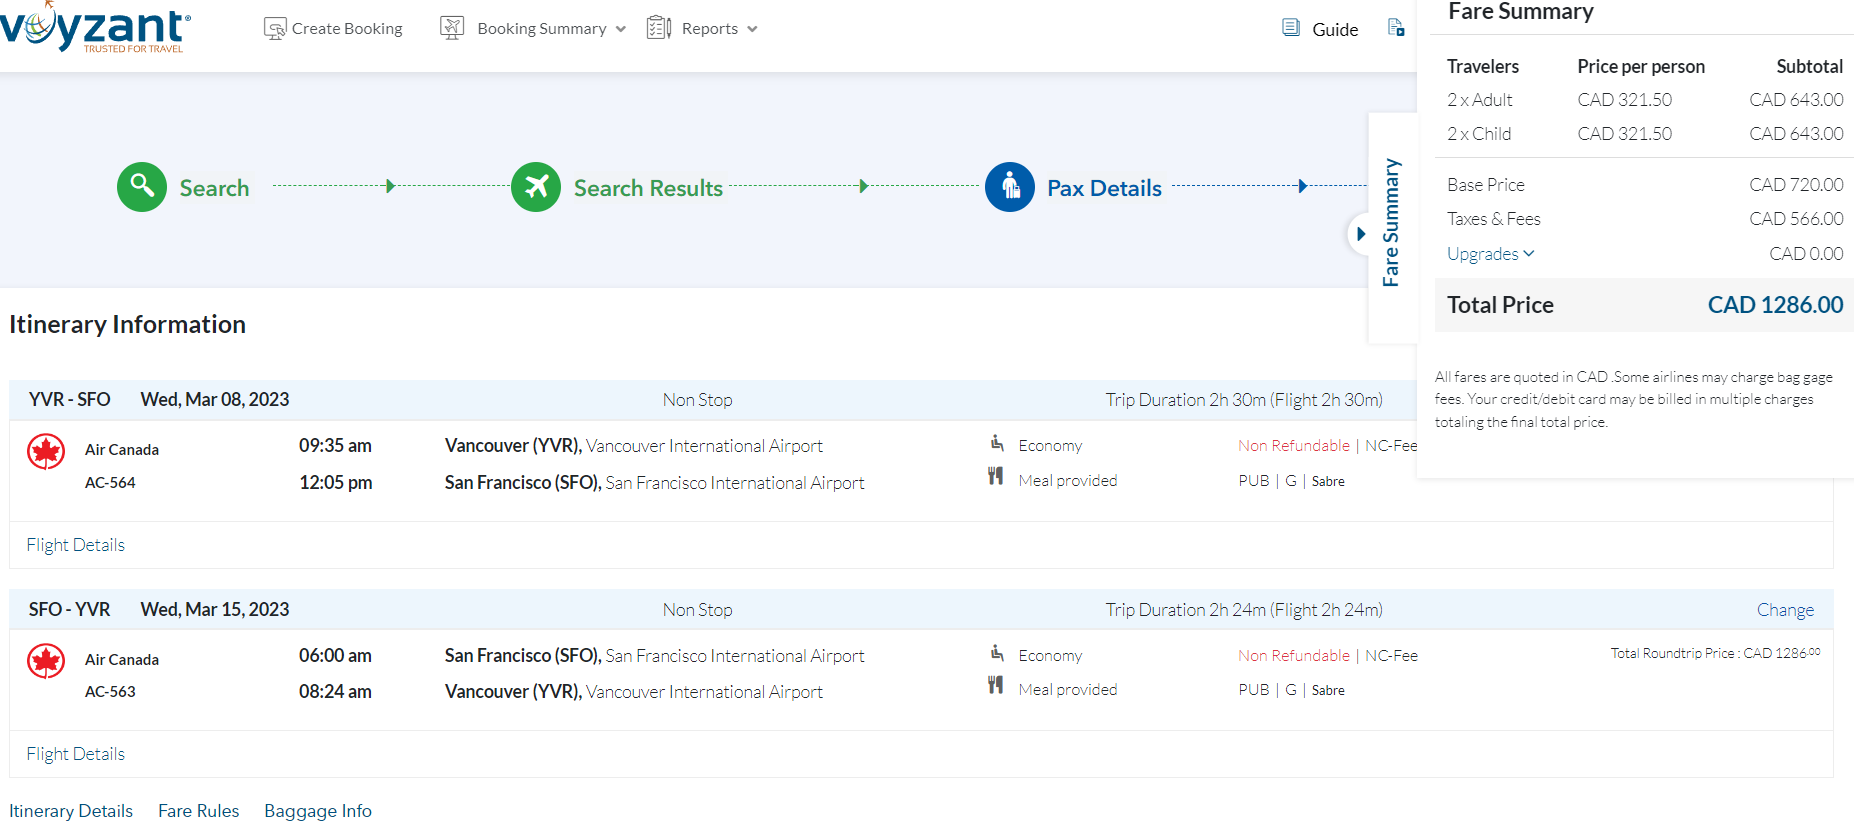Select the Itinerary Details tab

pyautogui.click(x=71, y=811)
